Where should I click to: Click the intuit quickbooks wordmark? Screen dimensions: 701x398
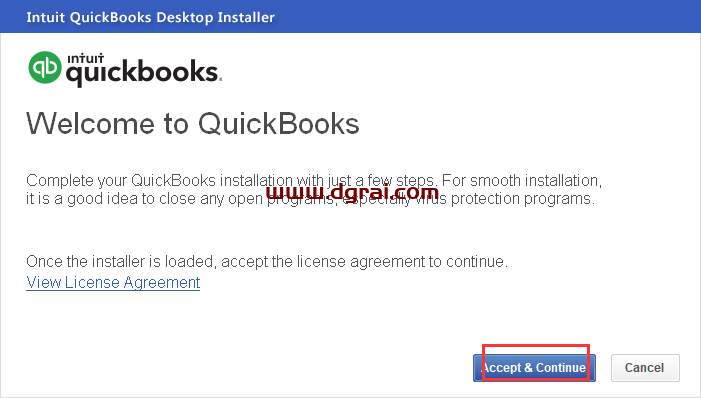[144, 69]
